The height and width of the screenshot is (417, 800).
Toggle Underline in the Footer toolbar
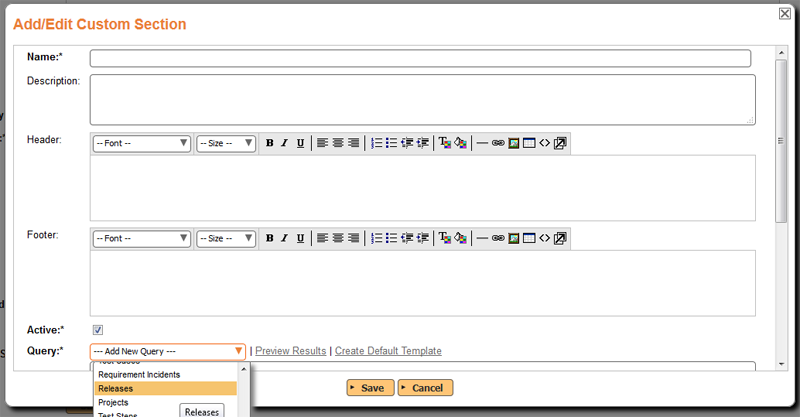[300, 239]
